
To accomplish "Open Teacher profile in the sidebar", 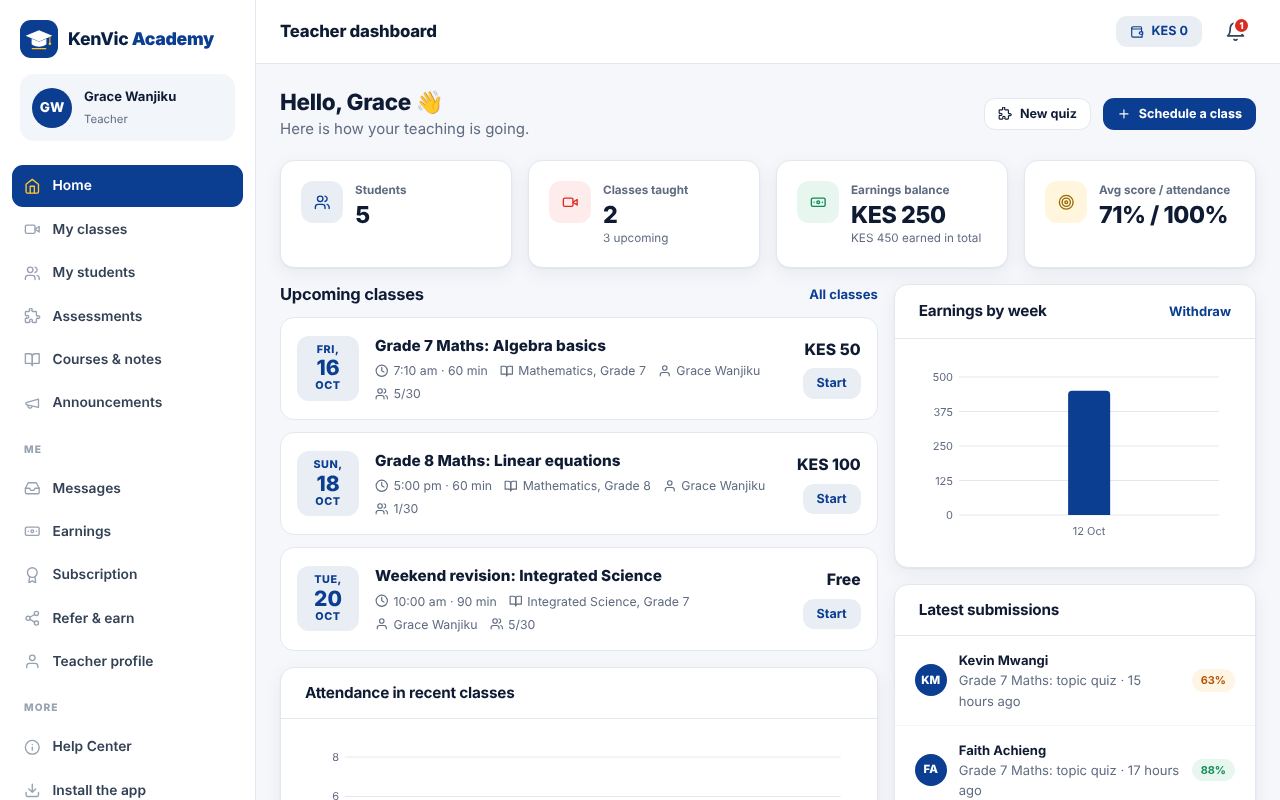I will tap(127, 661).
